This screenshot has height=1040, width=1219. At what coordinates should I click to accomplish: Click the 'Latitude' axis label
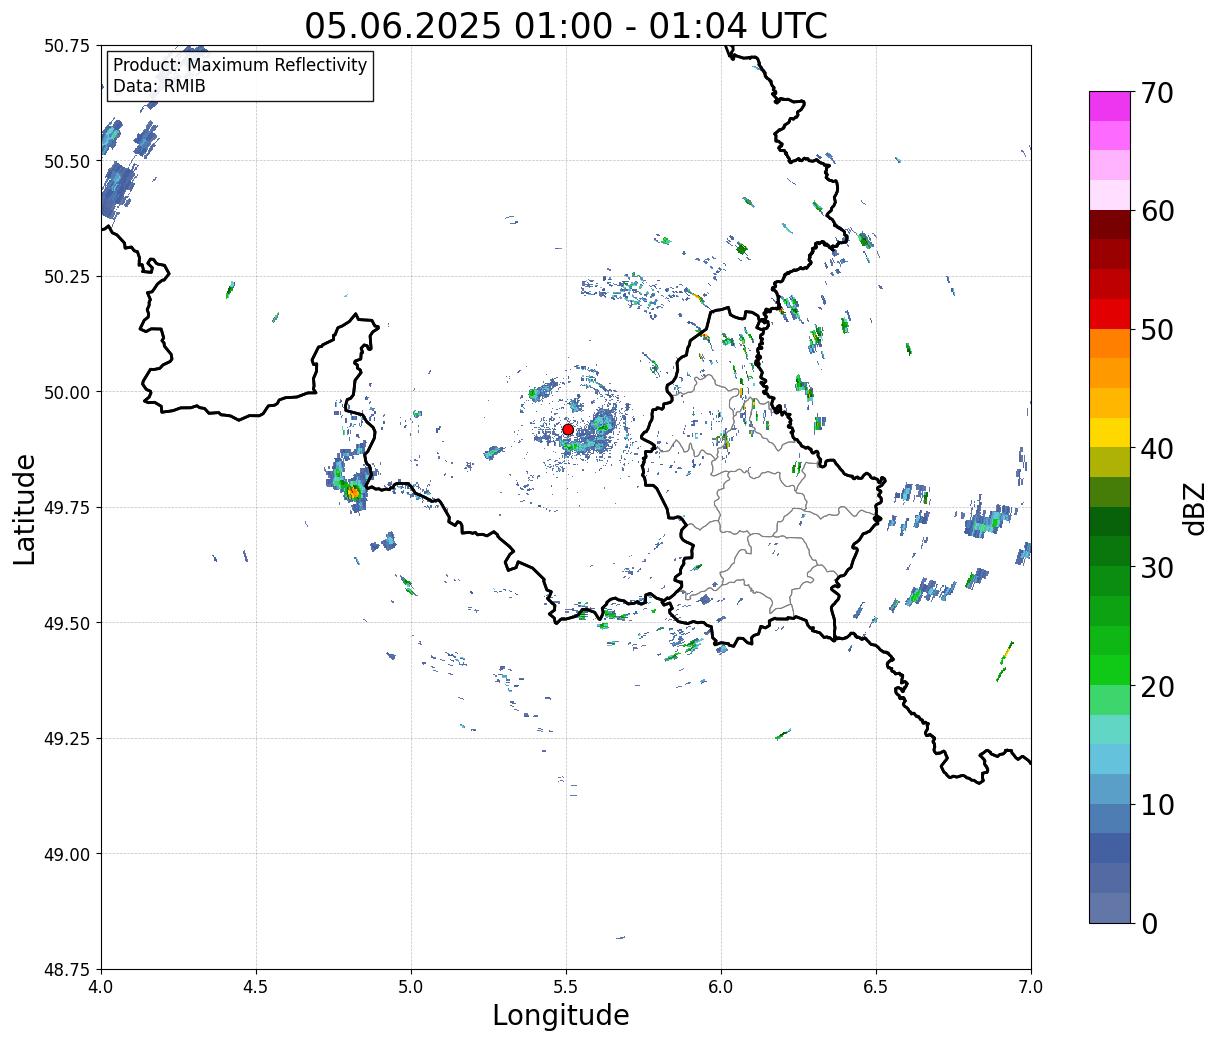25,509
